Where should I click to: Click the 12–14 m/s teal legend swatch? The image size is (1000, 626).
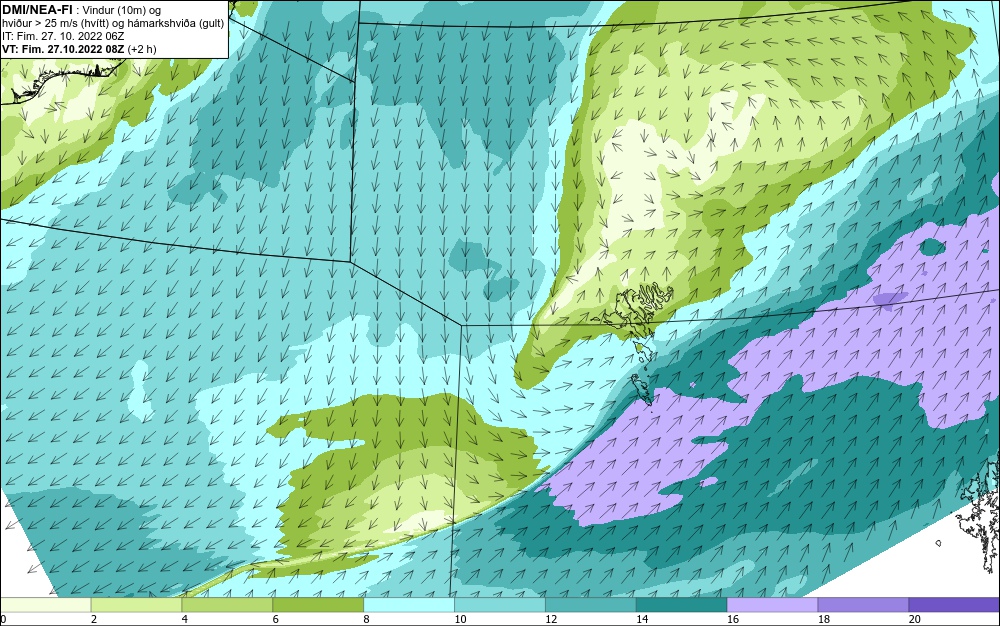(591, 604)
